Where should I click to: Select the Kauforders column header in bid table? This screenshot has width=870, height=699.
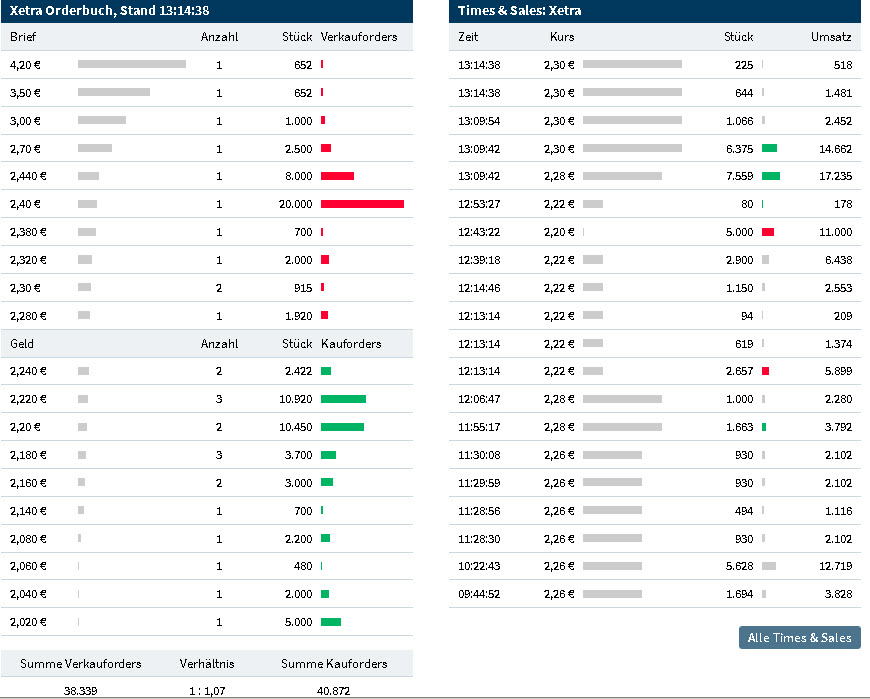(351, 343)
